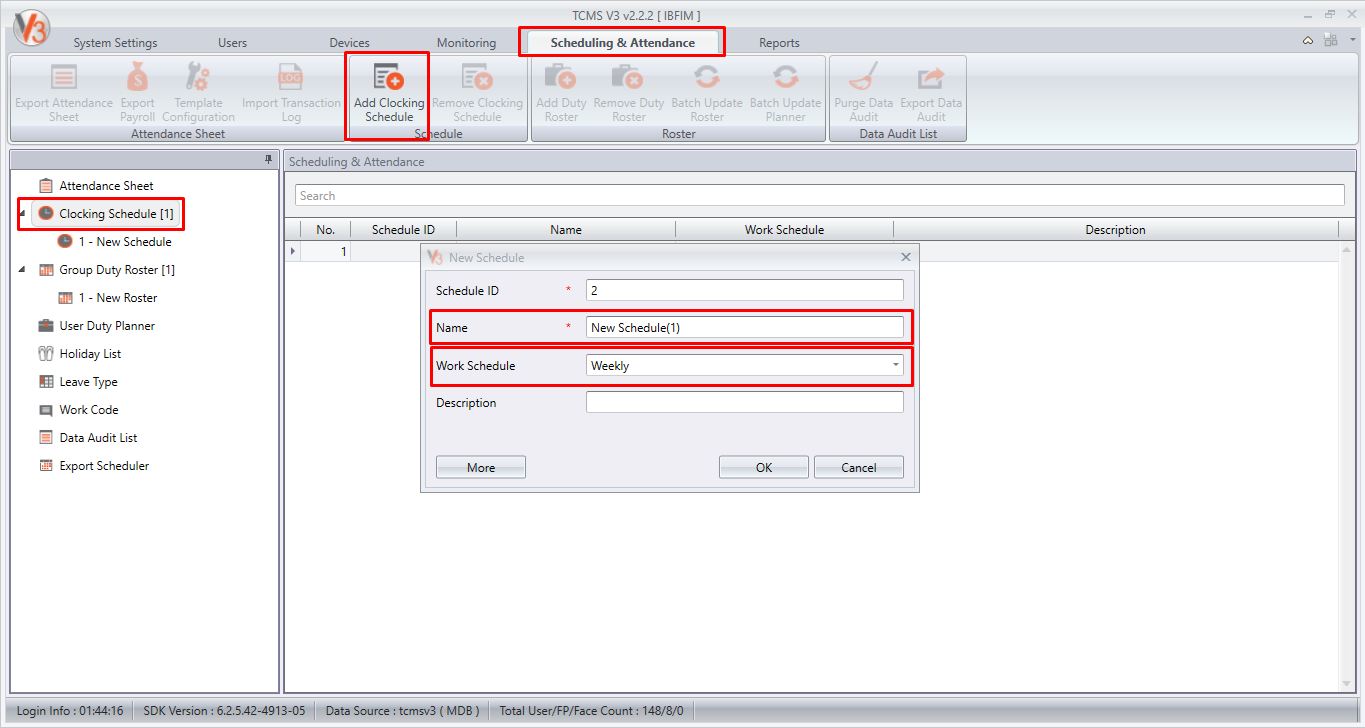Click the Login Info status entry
The width and height of the screenshot is (1365, 728).
70,711
